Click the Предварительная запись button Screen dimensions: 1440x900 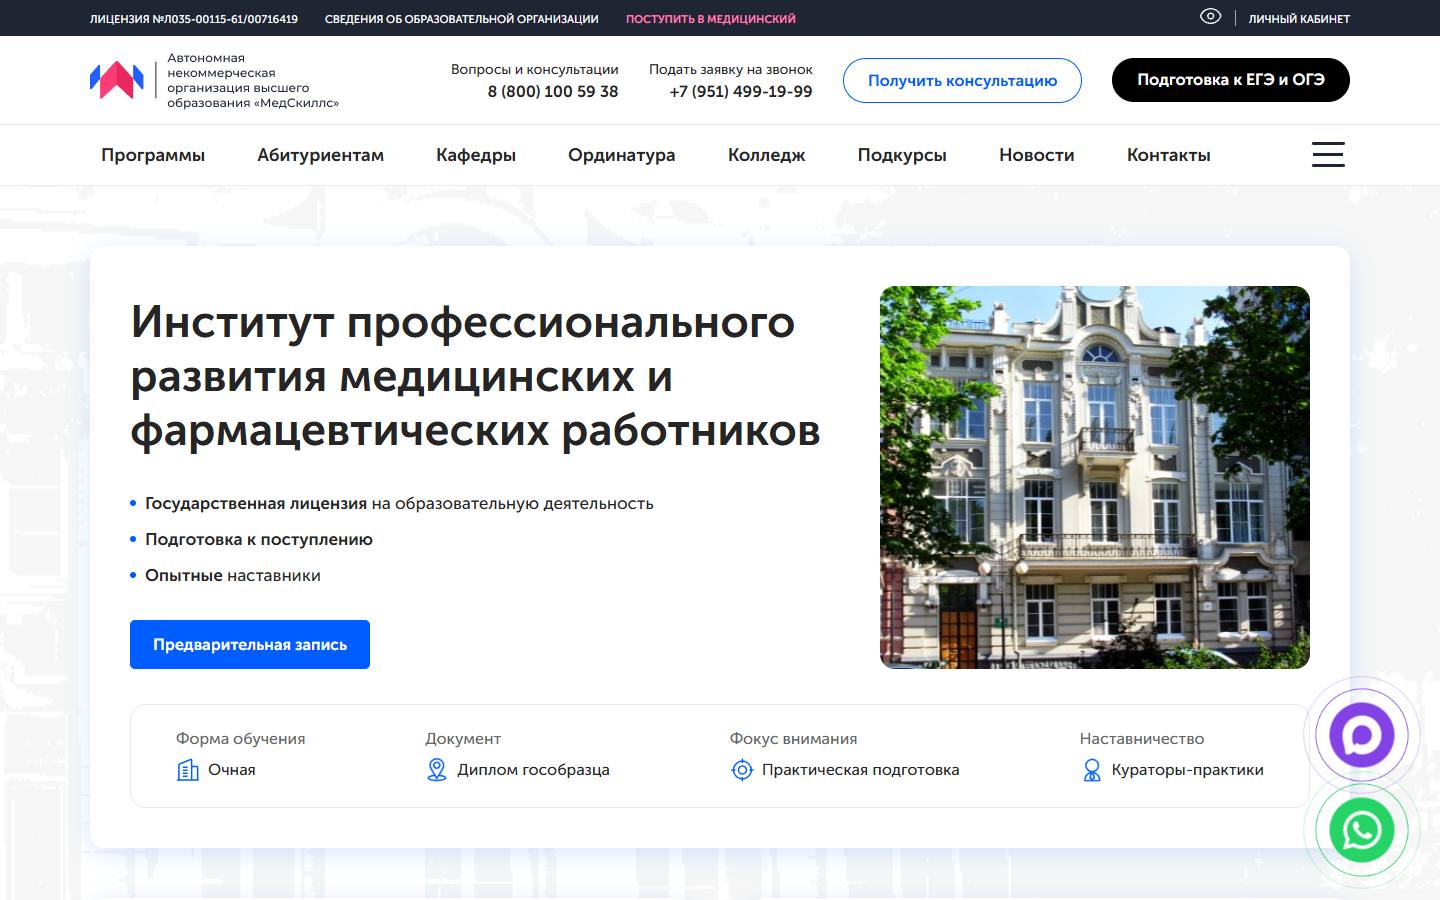[x=250, y=645]
